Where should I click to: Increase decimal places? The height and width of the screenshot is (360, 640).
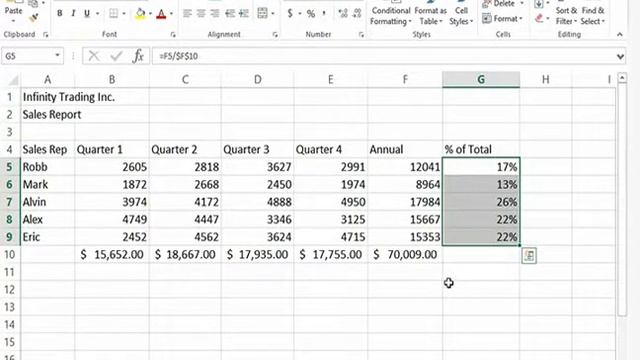[343, 13]
